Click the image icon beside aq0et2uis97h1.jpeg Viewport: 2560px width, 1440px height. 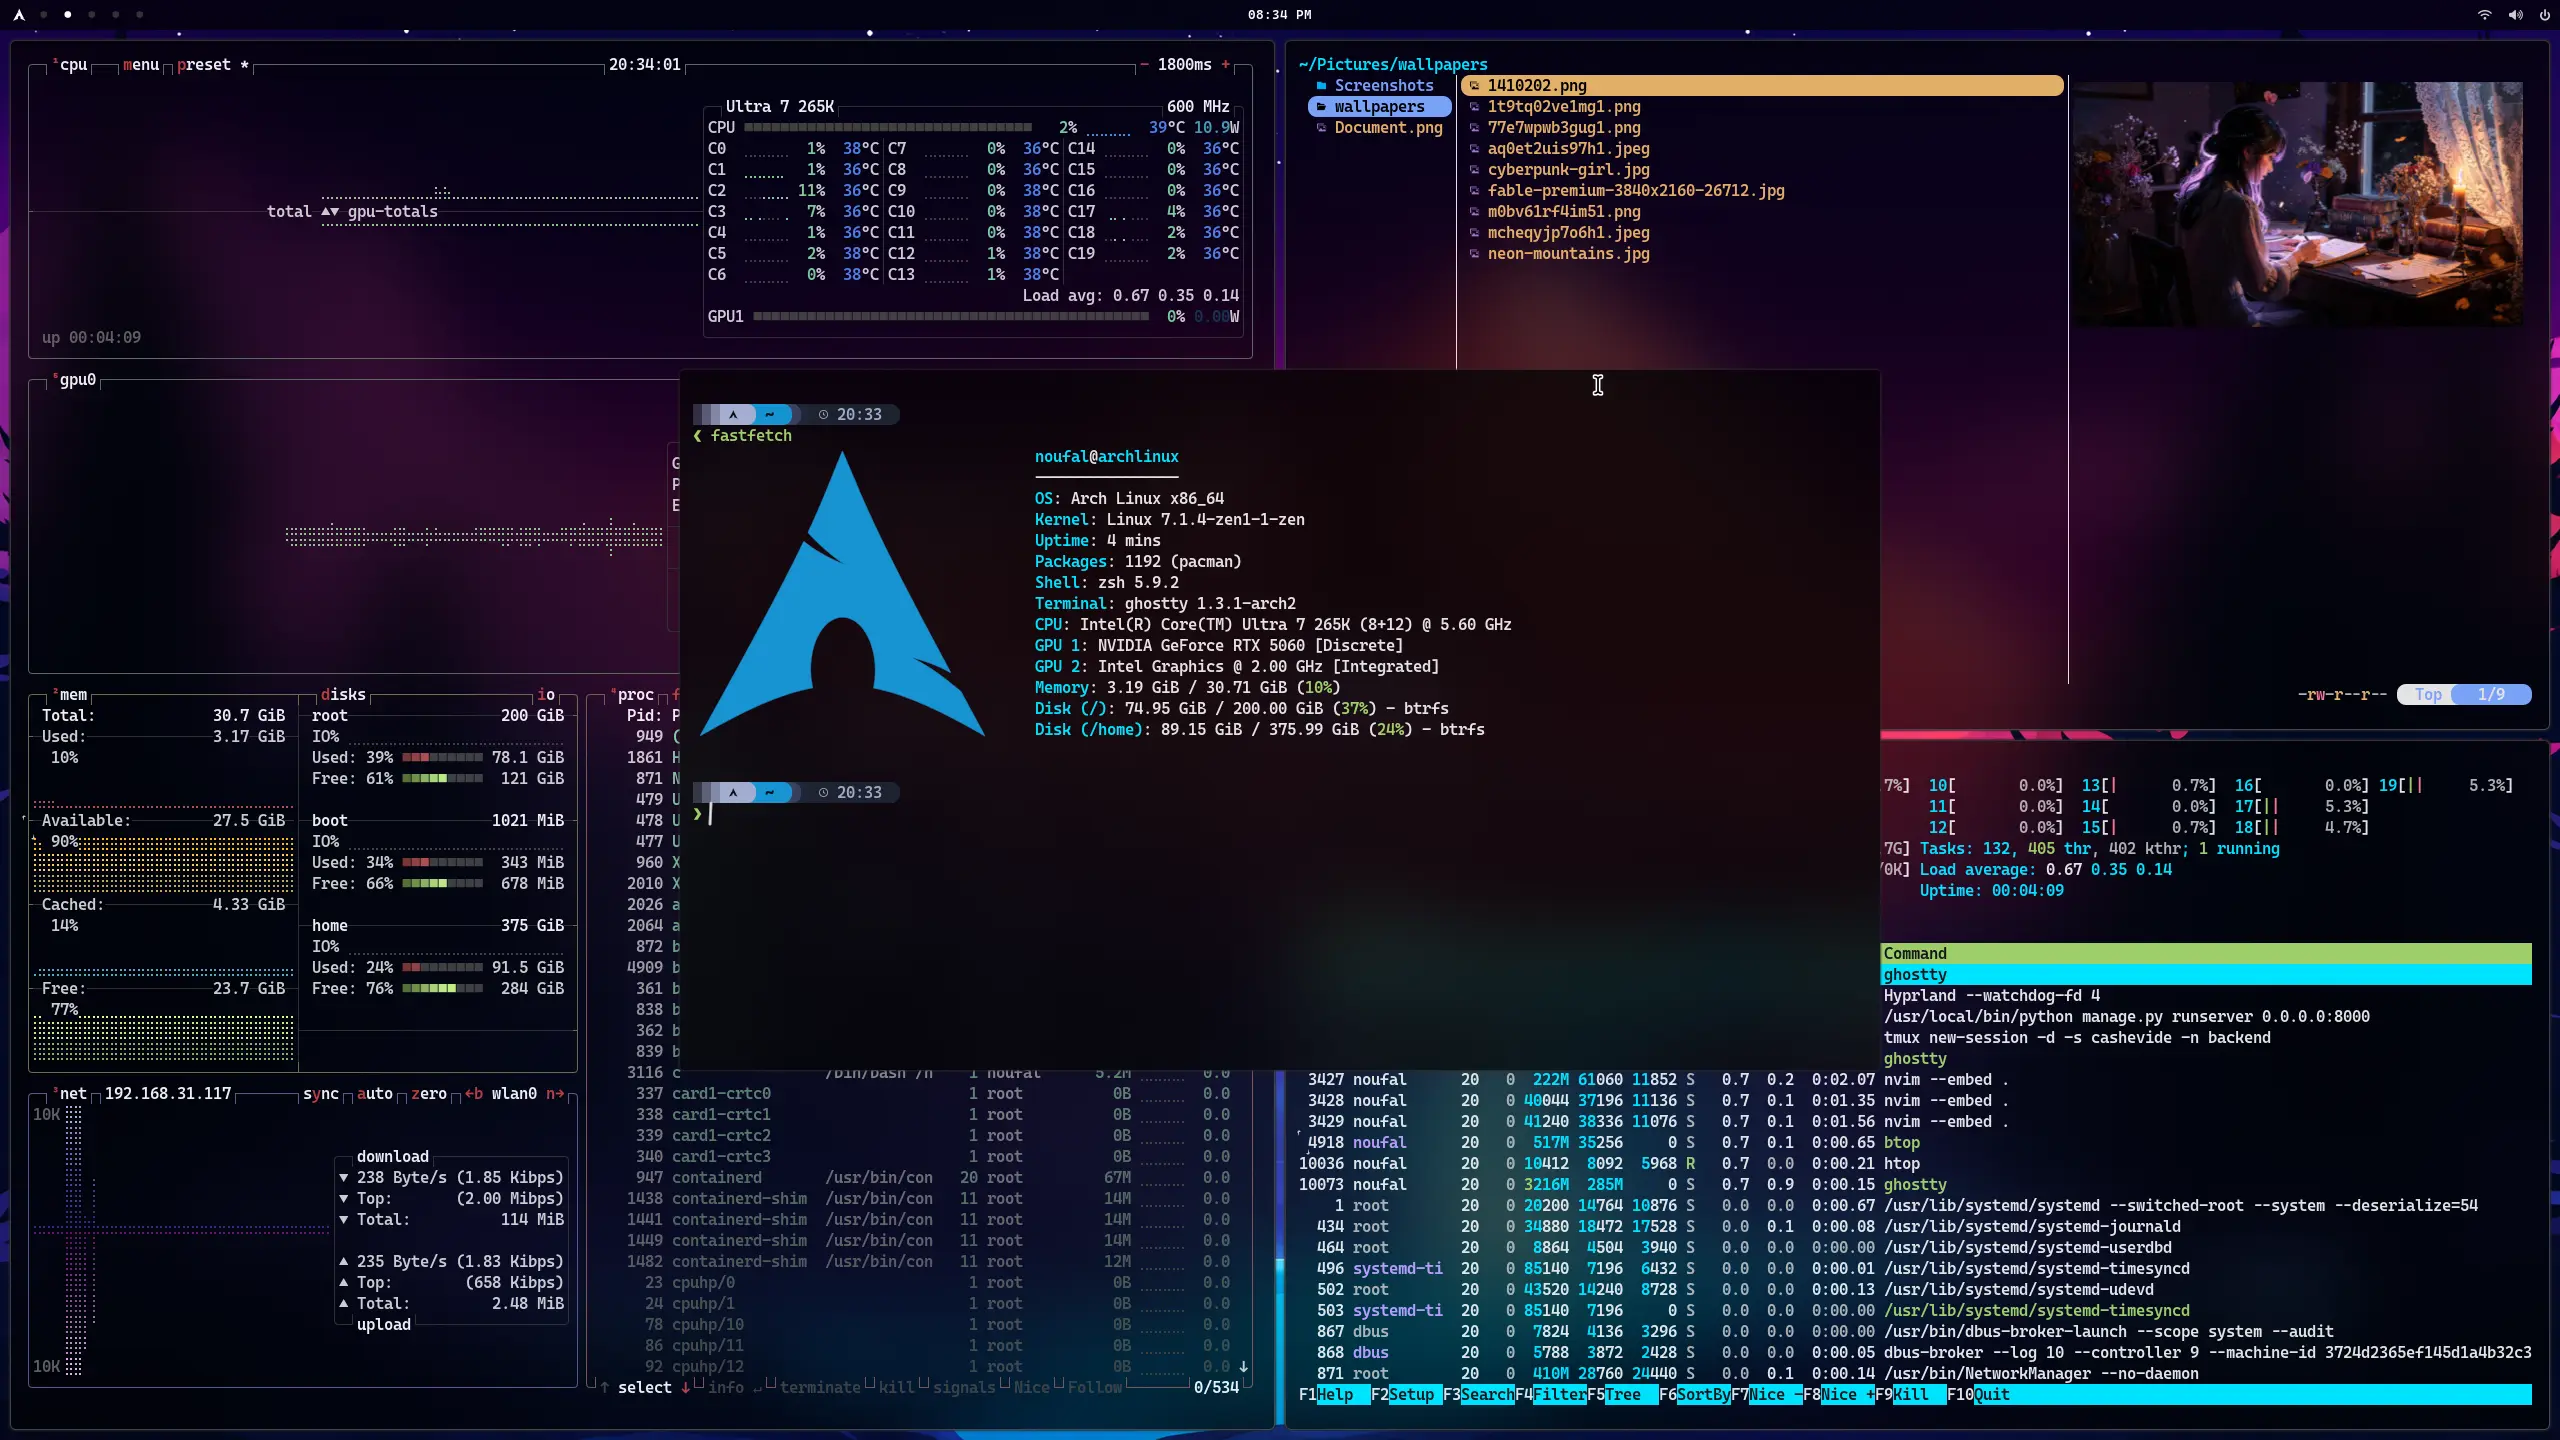[x=1474, y=149]
